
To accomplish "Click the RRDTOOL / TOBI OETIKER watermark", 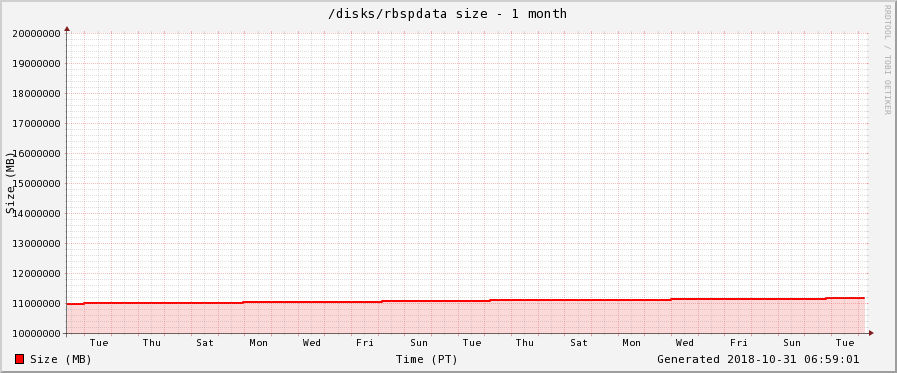I will coord(887,59).
